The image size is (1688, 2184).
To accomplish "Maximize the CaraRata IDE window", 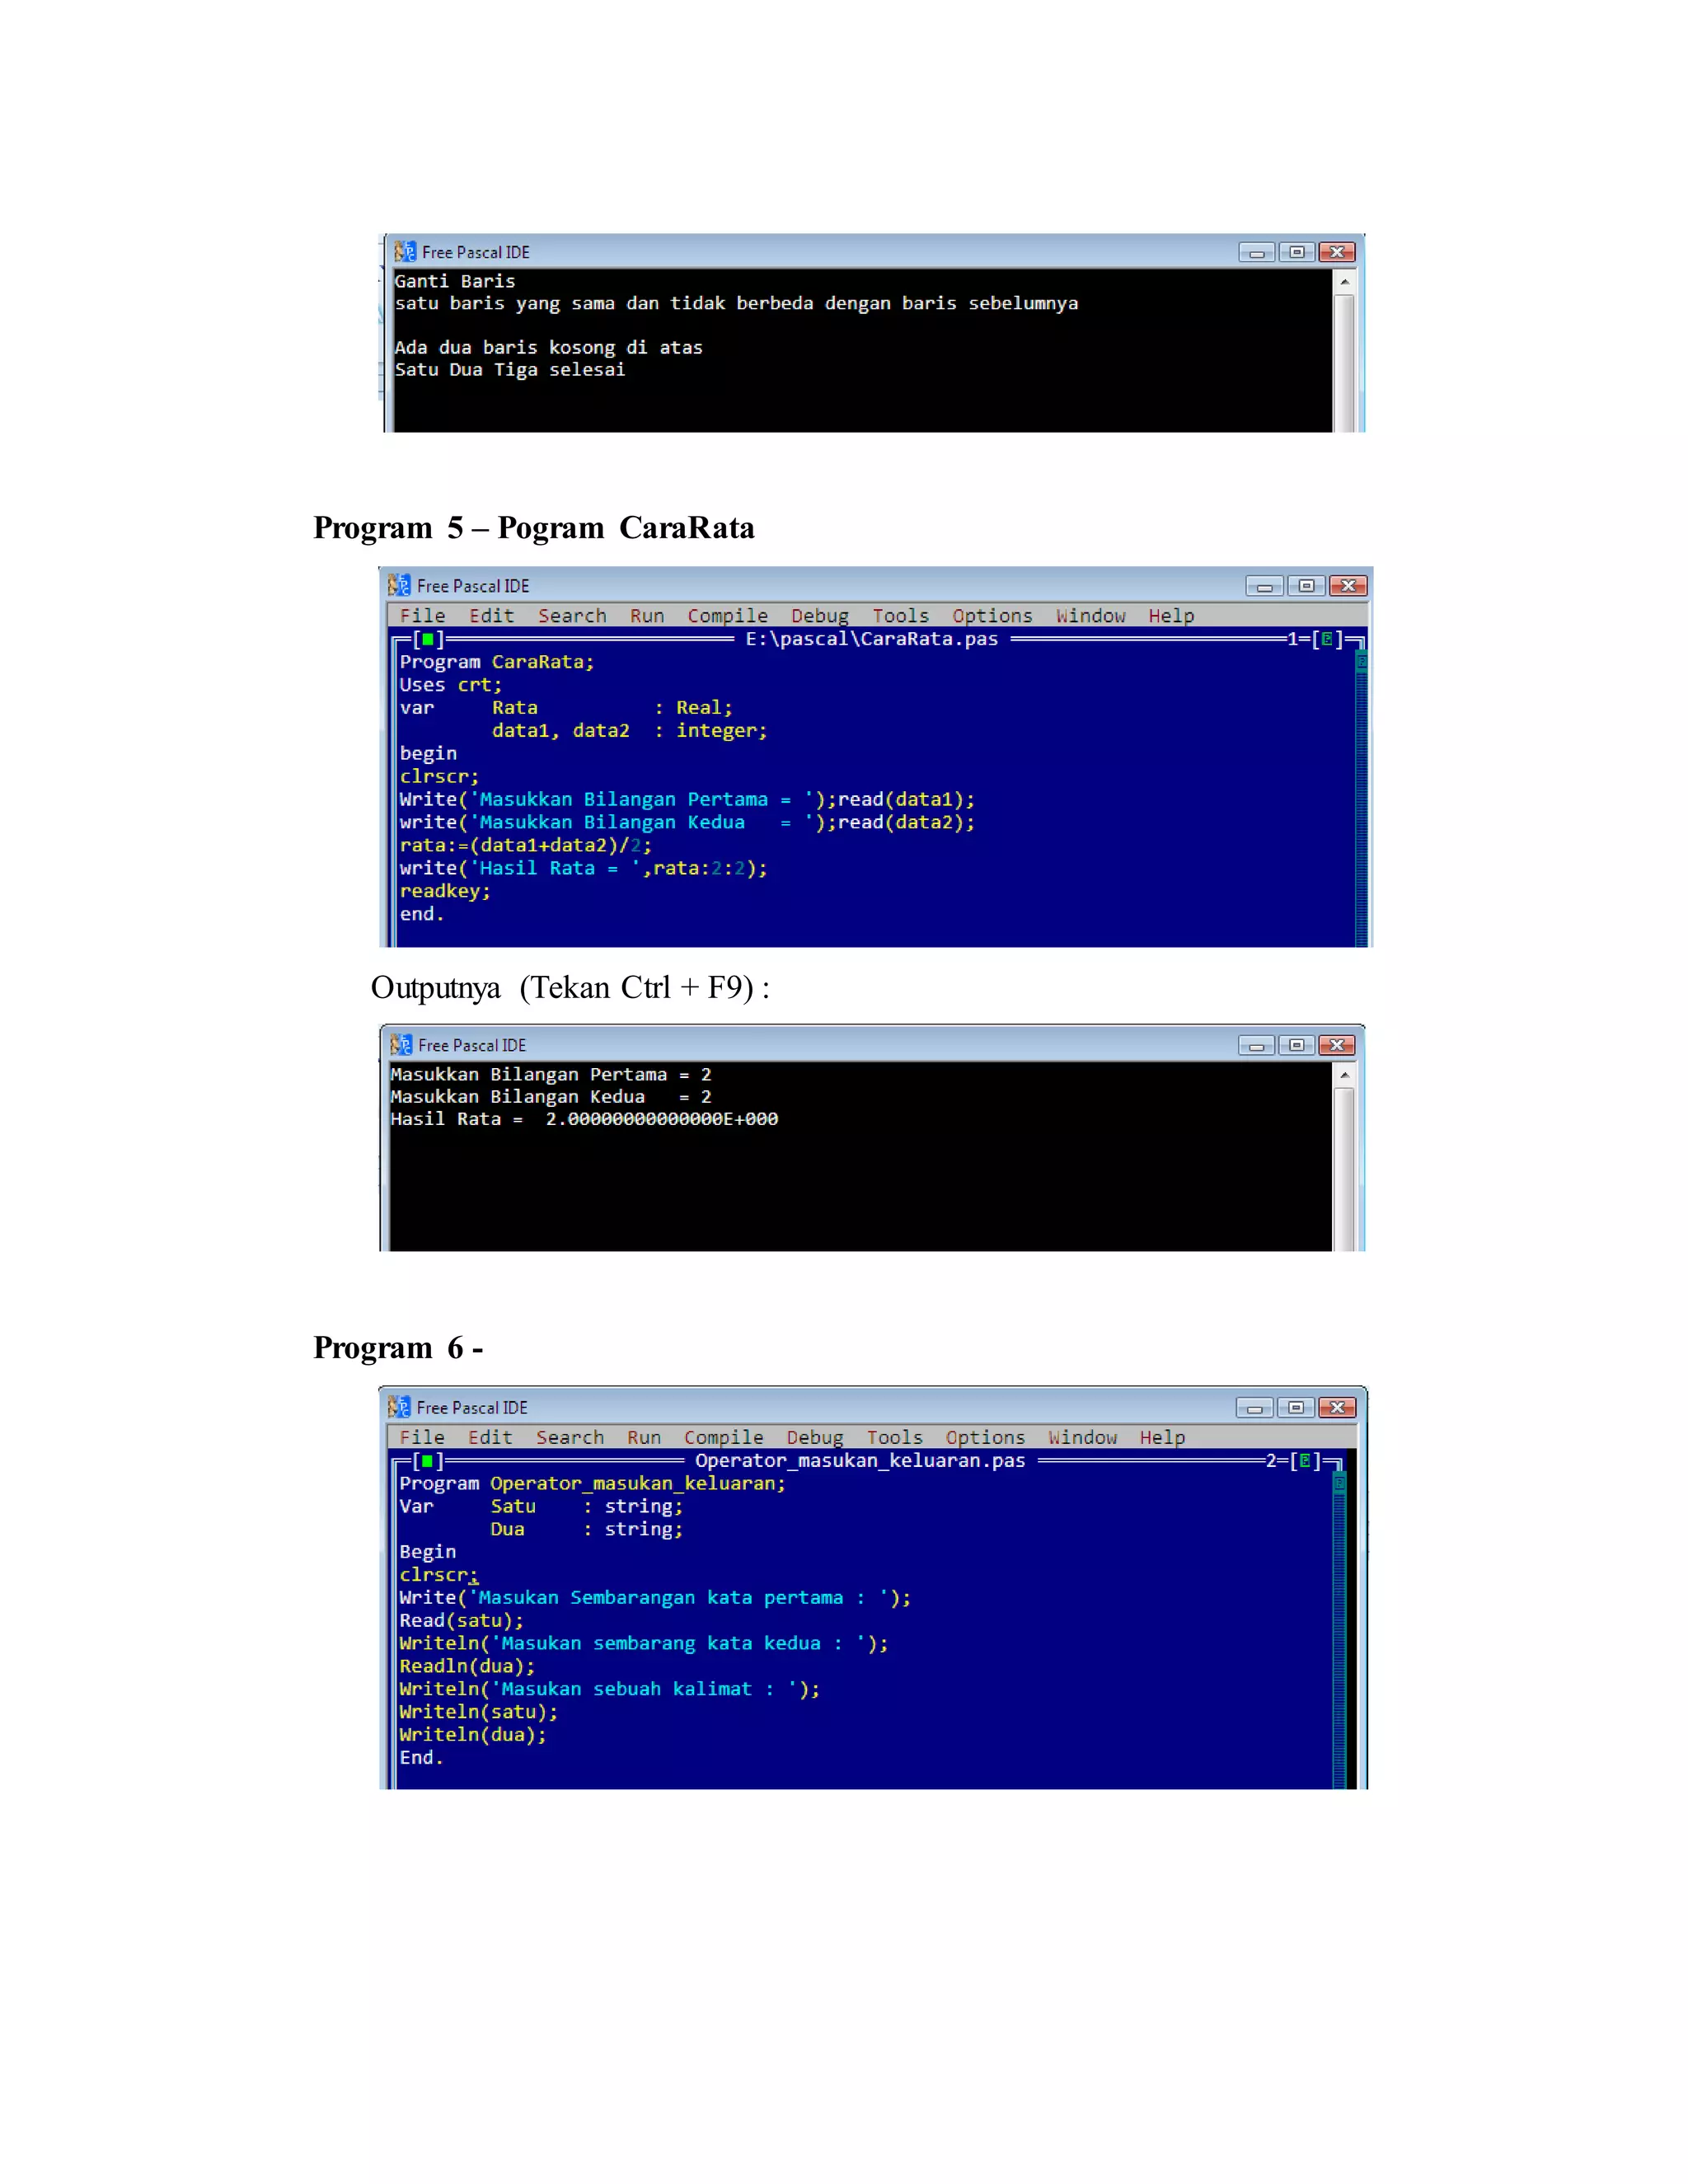I will [x=1306, y=586].
